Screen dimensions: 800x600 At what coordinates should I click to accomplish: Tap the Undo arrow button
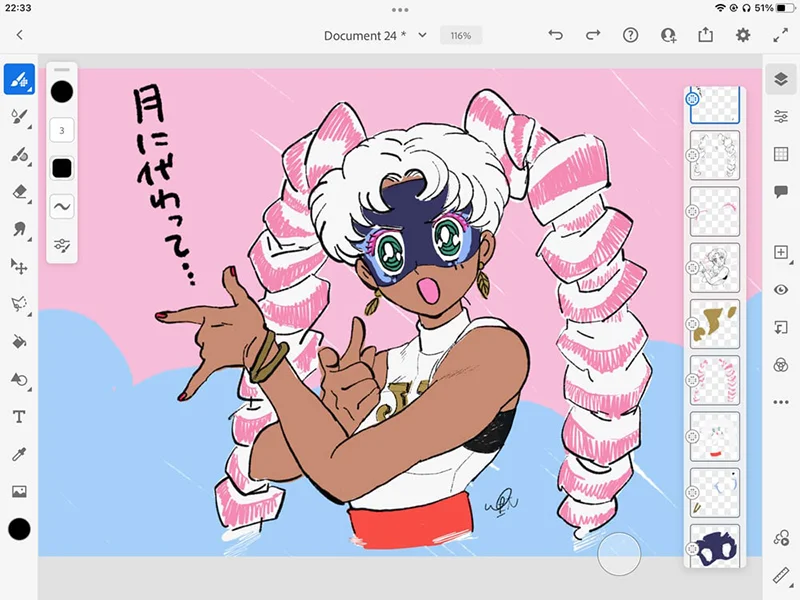[556, 35]
